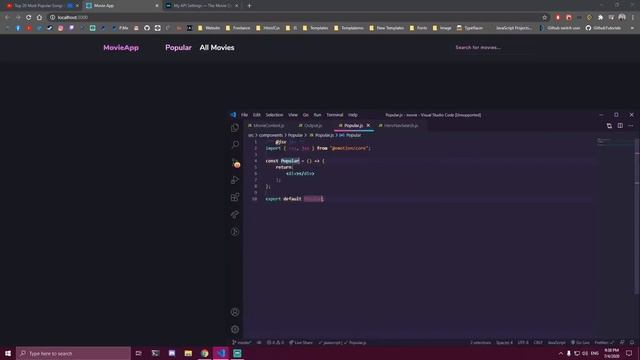640x360 pixels.
Task: Open the Templates bookmark folder
Action: pos(316,28)
